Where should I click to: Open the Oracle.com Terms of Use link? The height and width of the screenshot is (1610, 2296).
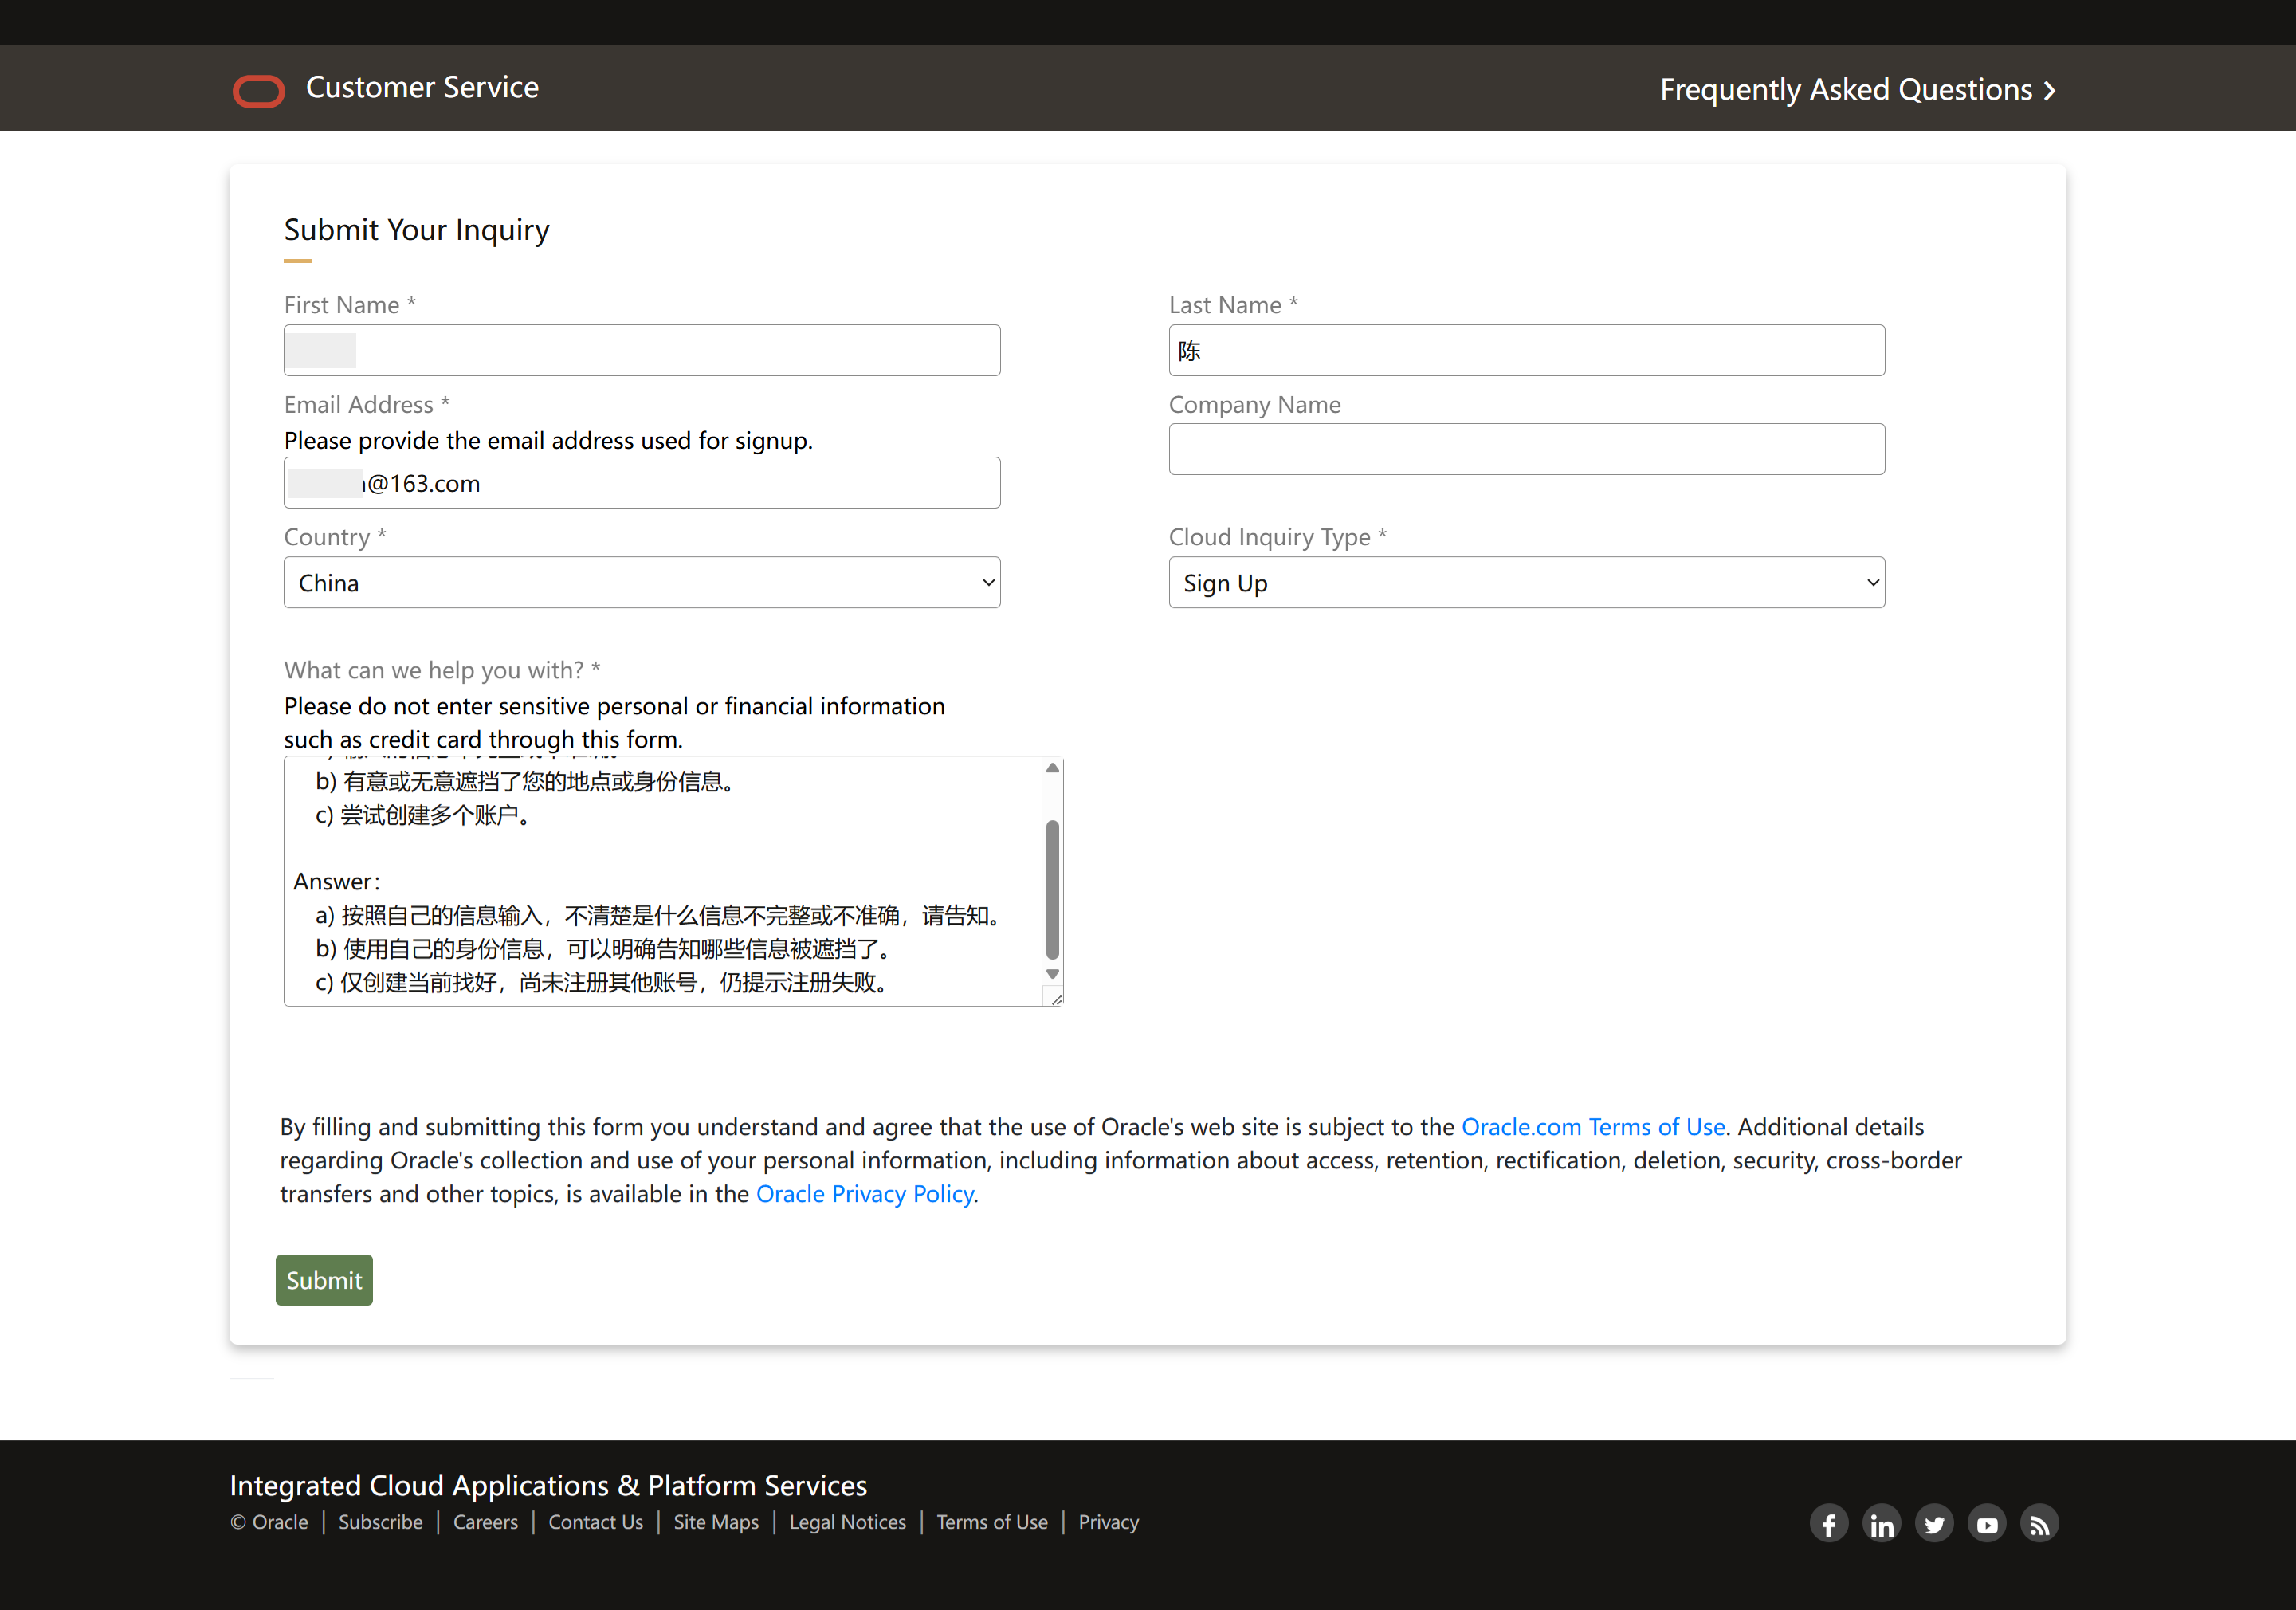[x=1593, y=1127]
